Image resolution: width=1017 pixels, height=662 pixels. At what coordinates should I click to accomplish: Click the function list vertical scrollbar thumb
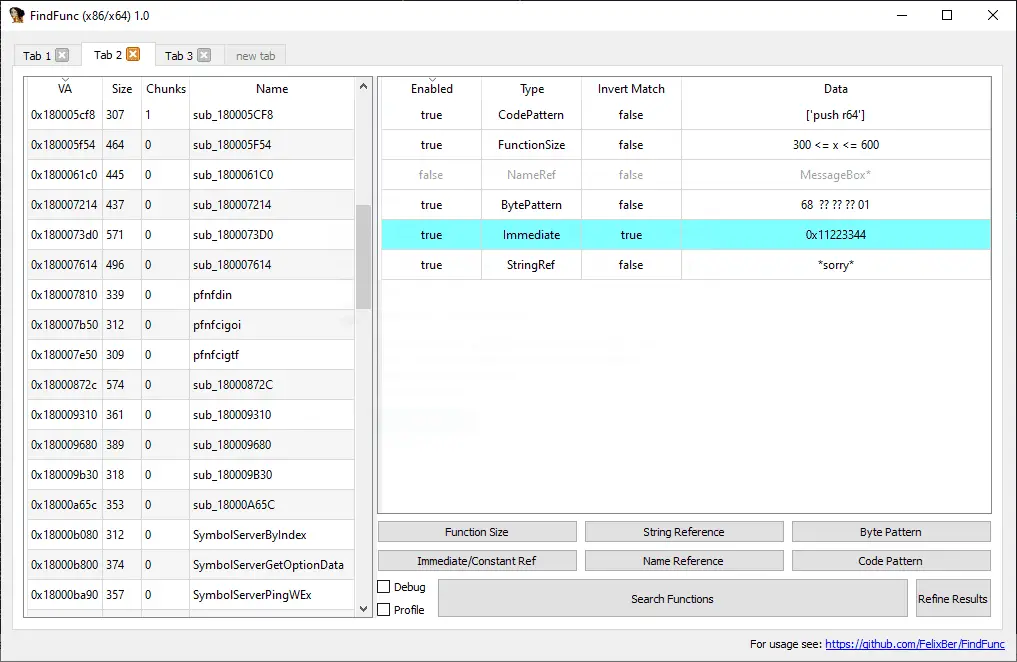[x=363, y=257]
